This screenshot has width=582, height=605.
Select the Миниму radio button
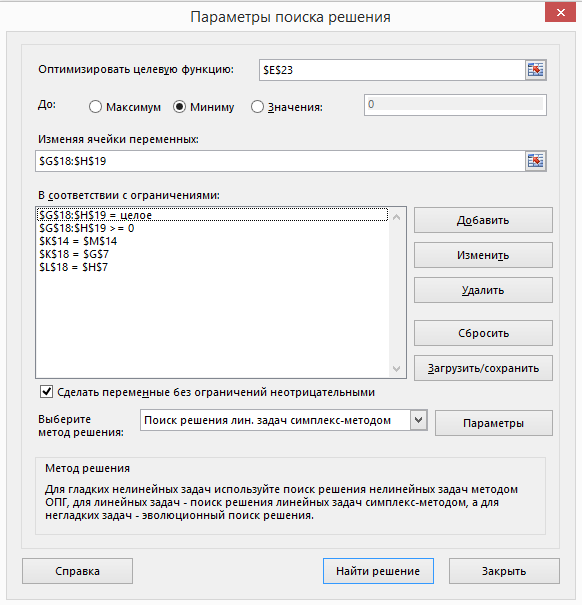pyautogui.click(x=179, y=107)
